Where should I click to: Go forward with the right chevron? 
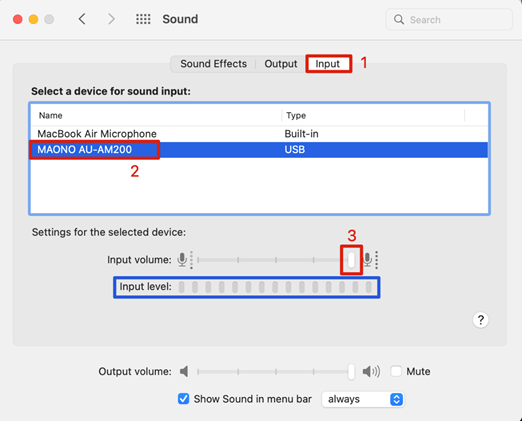pos(111,19)
